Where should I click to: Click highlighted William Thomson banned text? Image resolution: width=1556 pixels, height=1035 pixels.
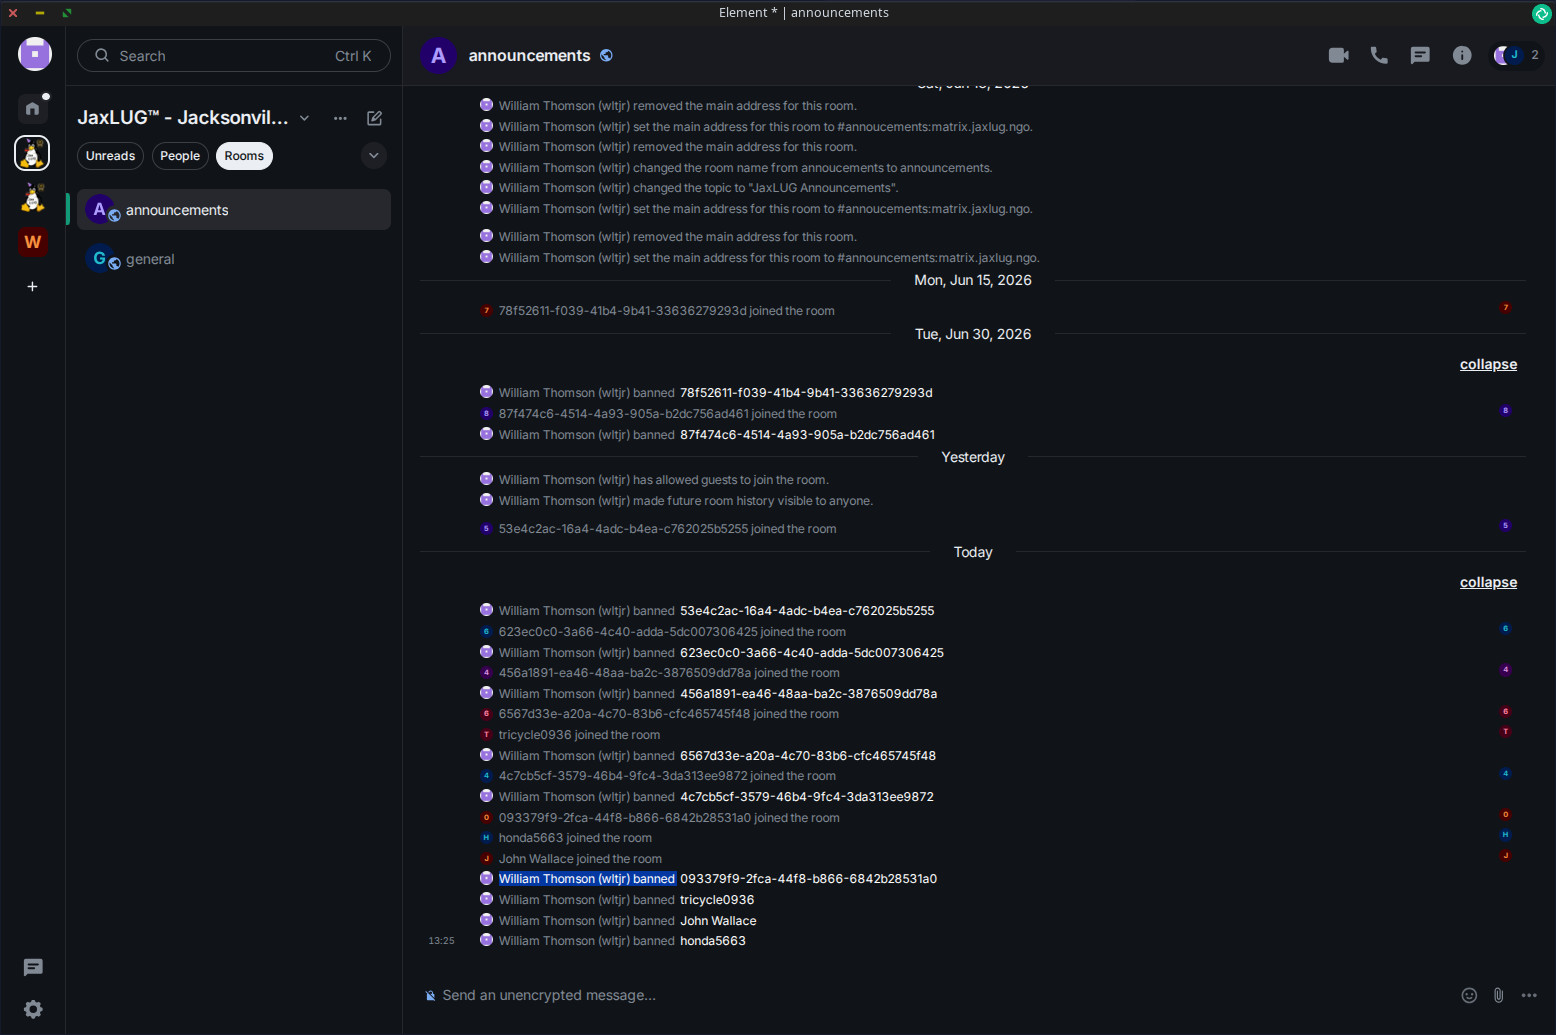587,879
